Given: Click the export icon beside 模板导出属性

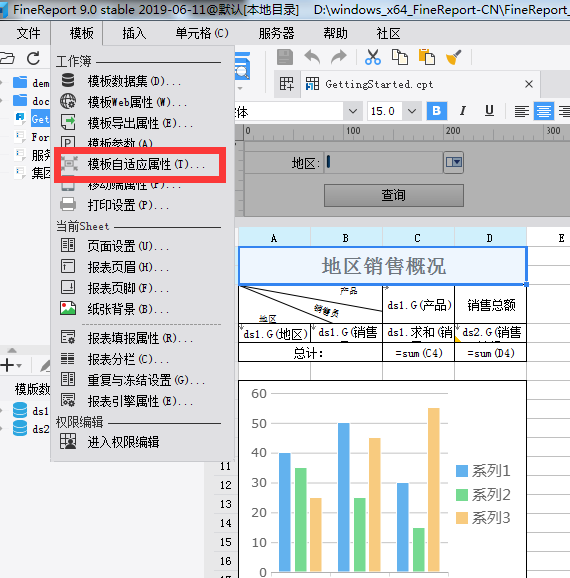Looking at the screenshot, I should click(68, 122).
